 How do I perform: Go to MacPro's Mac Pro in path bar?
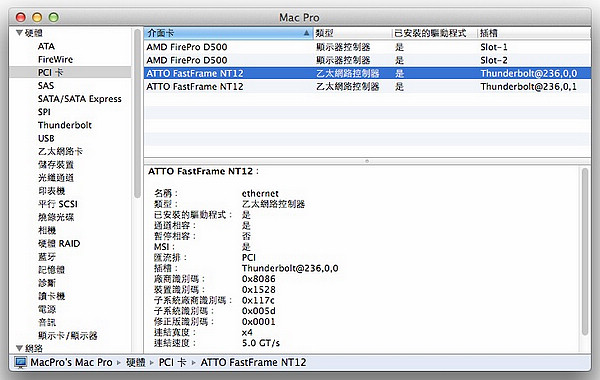pos(71,362)
